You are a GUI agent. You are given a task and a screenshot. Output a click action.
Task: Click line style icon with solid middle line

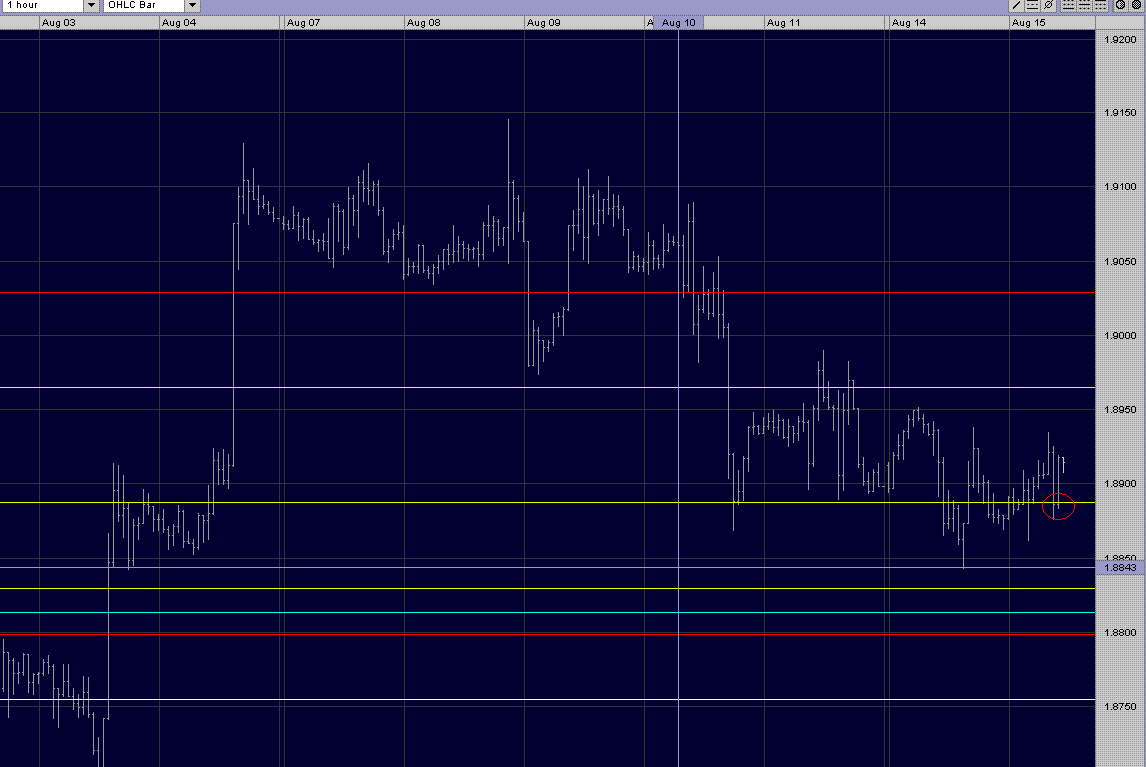1085,5
